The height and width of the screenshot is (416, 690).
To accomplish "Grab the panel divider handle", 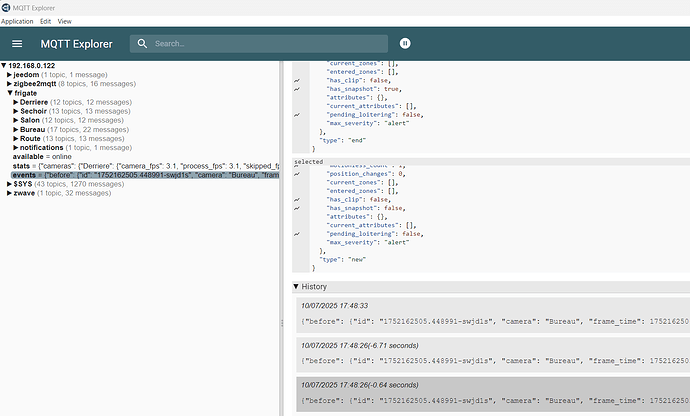I will coord(282,324).
